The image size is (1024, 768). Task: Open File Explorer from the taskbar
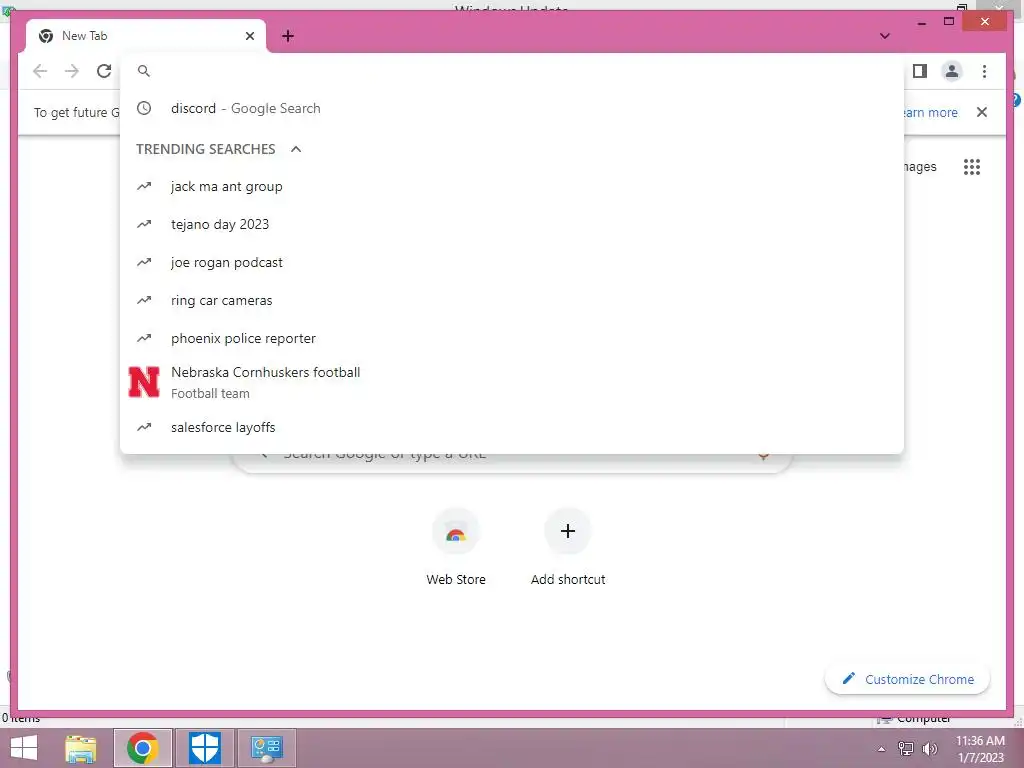click(x=81, y=748)
